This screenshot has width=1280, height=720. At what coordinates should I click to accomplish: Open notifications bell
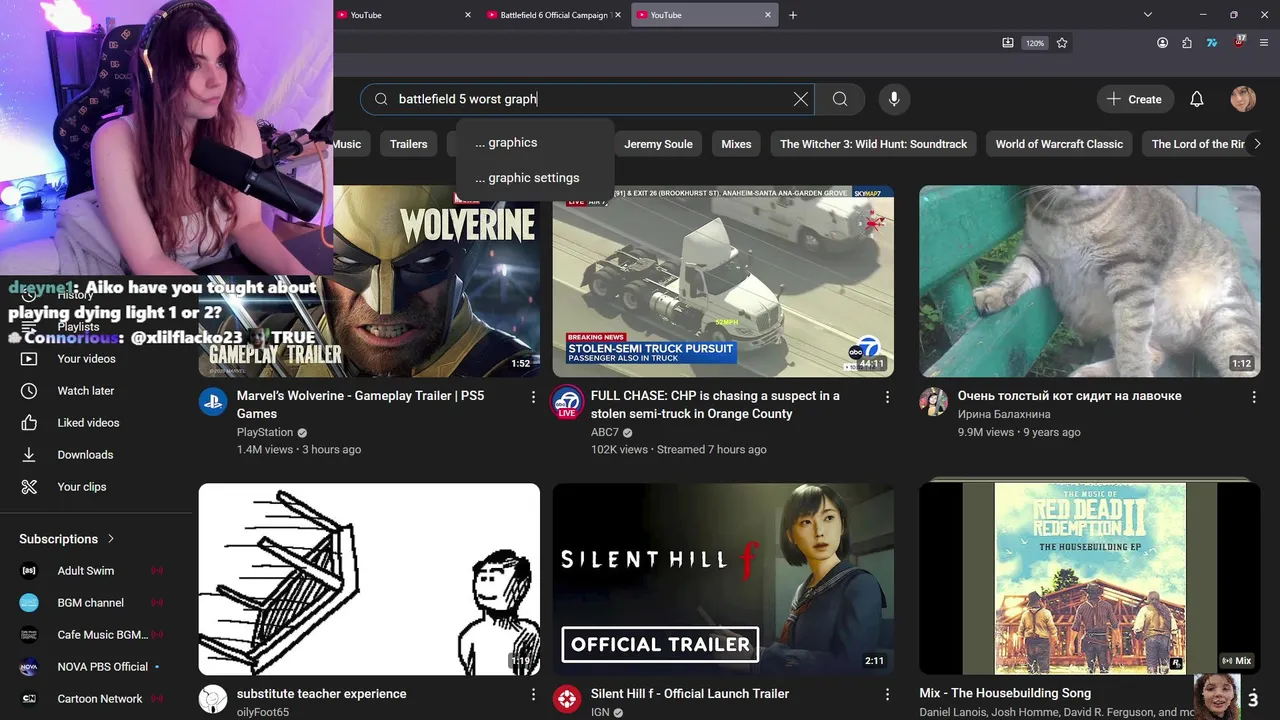point(1196,99)
